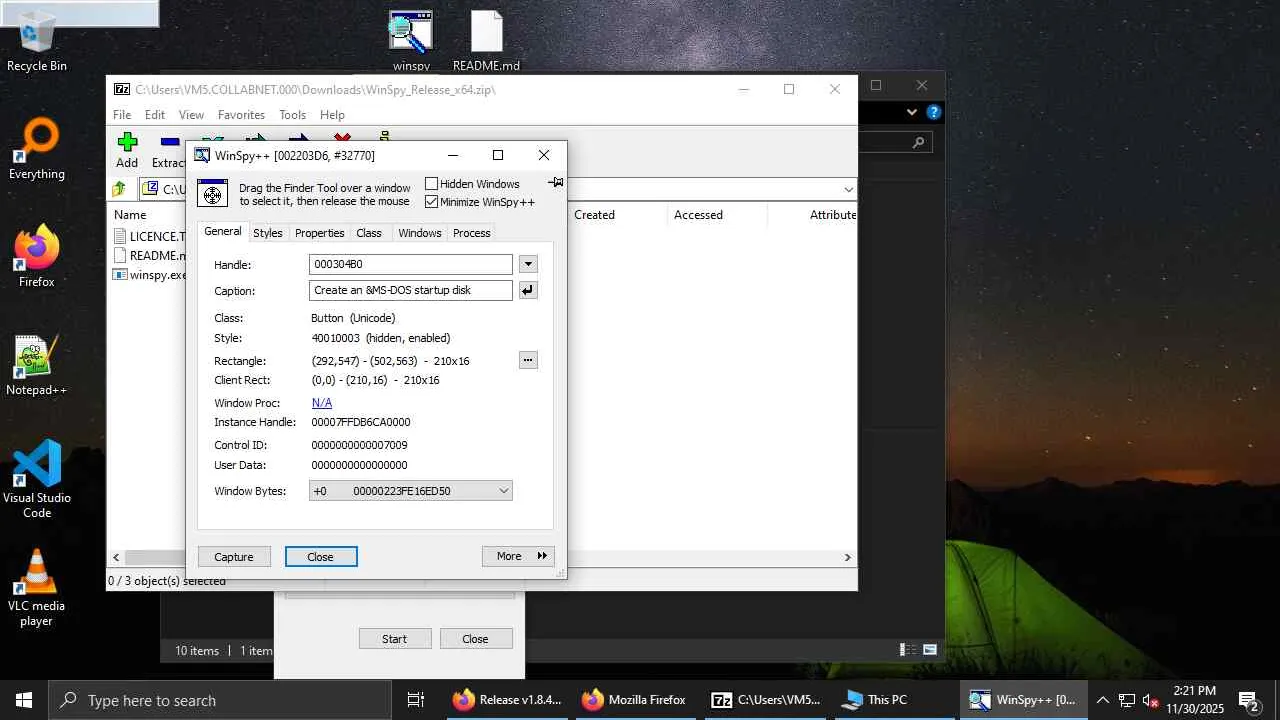This screenshot has height=720, width=1280.
Task: Select the Visual Studio Code desktop shortcut
Action: coord(37,480)
